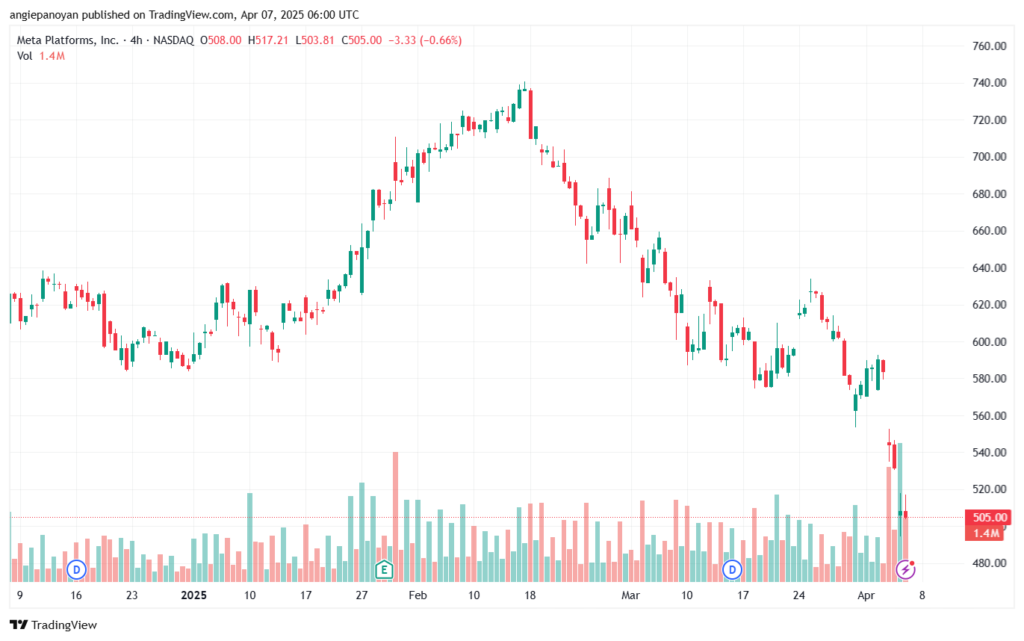
Task: Click the Meta Platforms, Inc. symbol title
Action: [67, 40]
